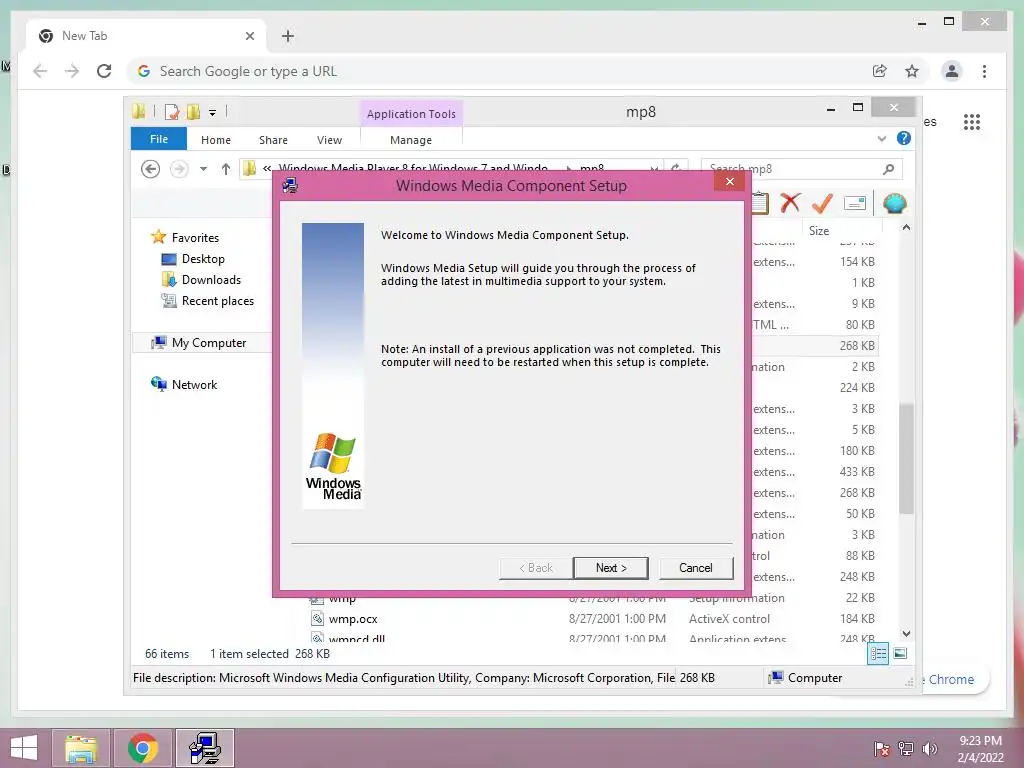The width and height of the screenshot is (1024, 768).
Task: Open the Windows Start button
Action: (x=24, y=748)
